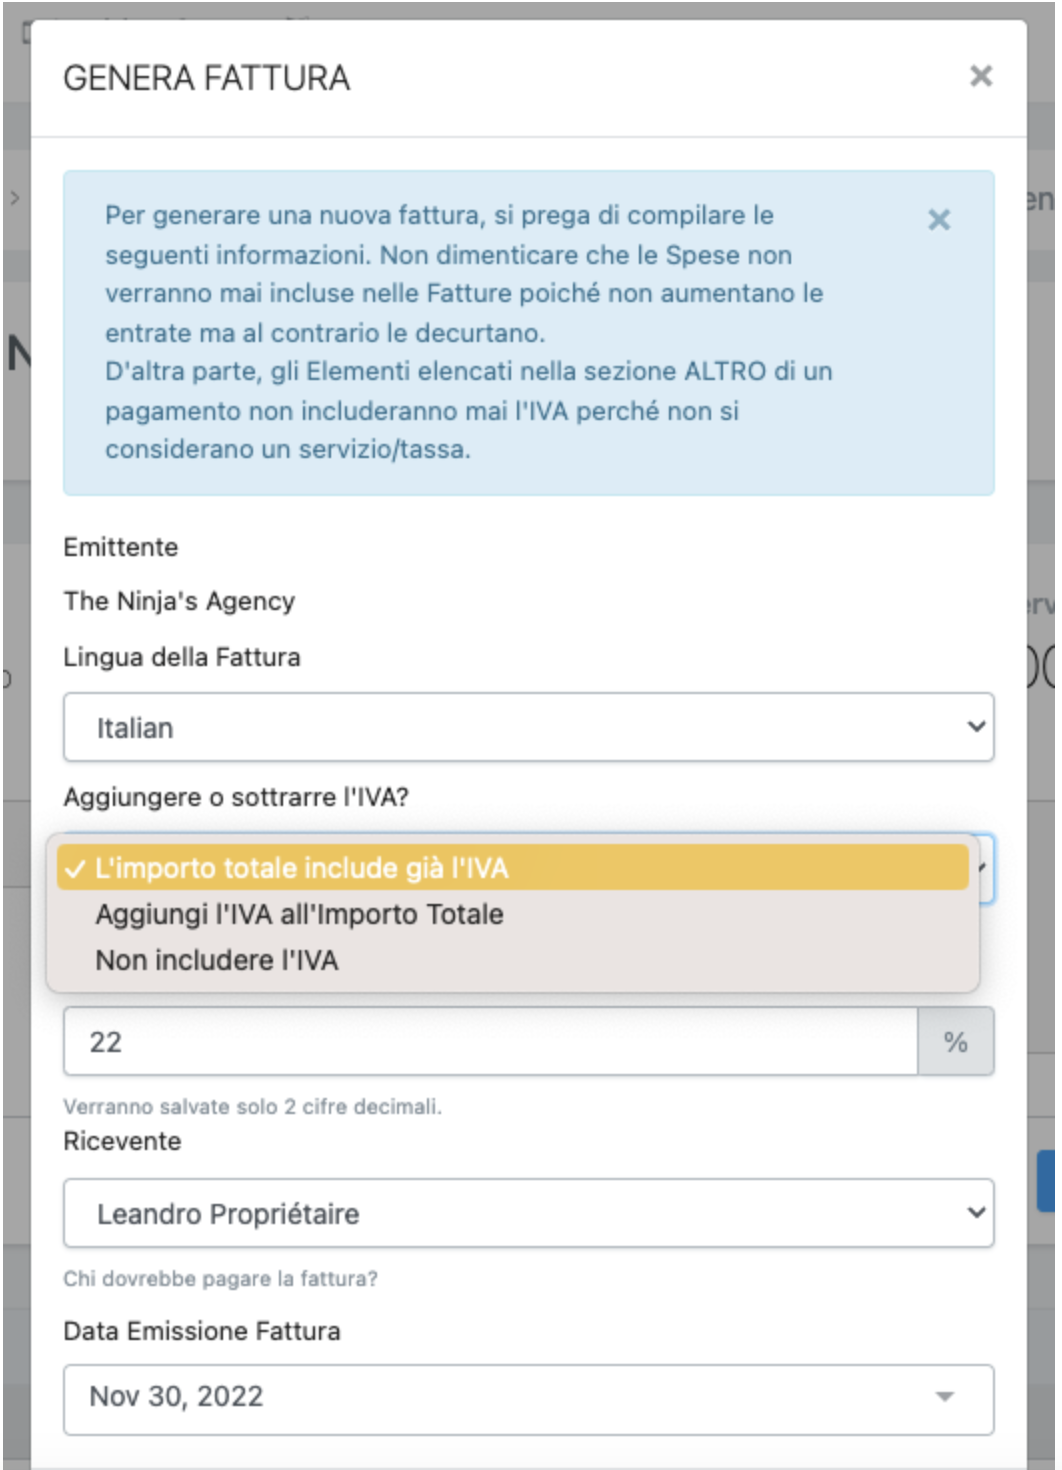This screenshot has width=1062, height=1470.
Task: Click the "Data Emissione Fattura" label
Action: point(202,1331)
